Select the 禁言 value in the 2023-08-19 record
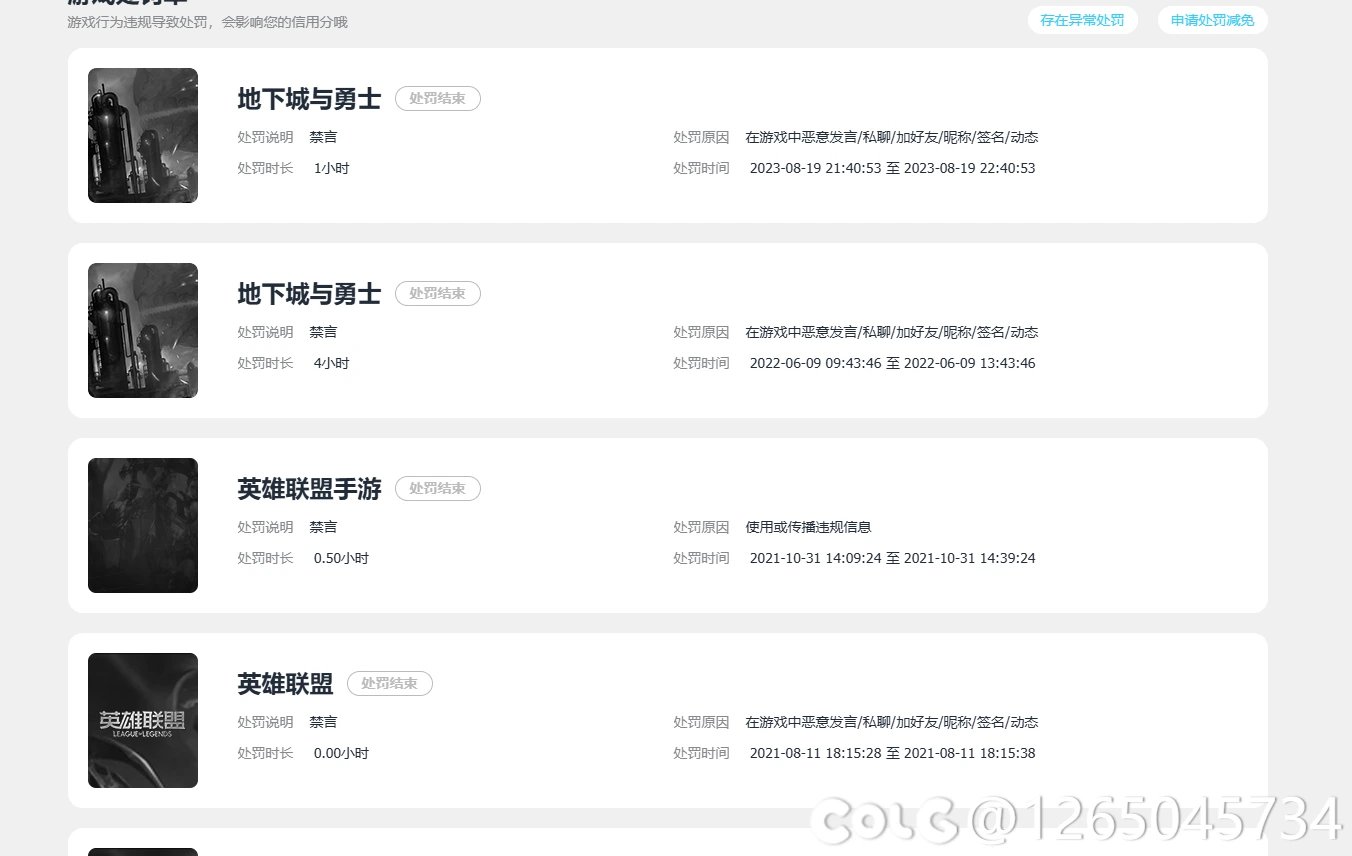 (x=323, y=137)
